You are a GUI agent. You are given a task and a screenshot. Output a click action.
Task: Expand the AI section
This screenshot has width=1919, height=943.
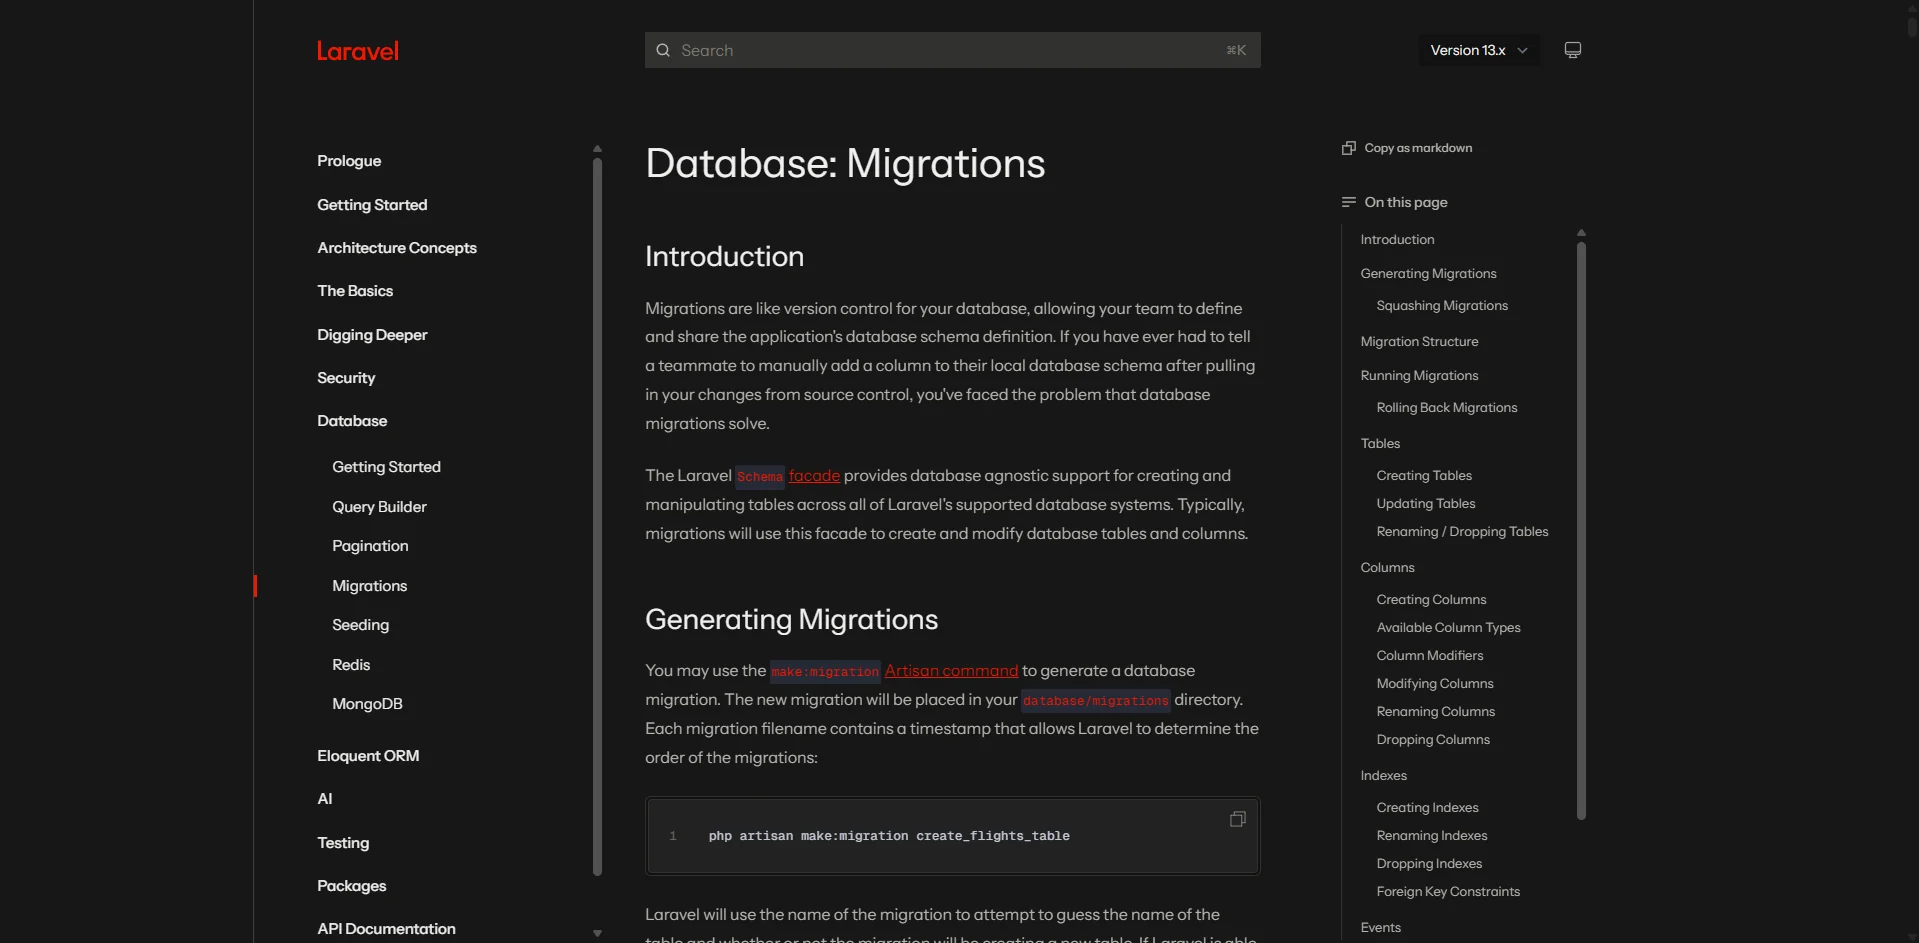pos(325,799)
